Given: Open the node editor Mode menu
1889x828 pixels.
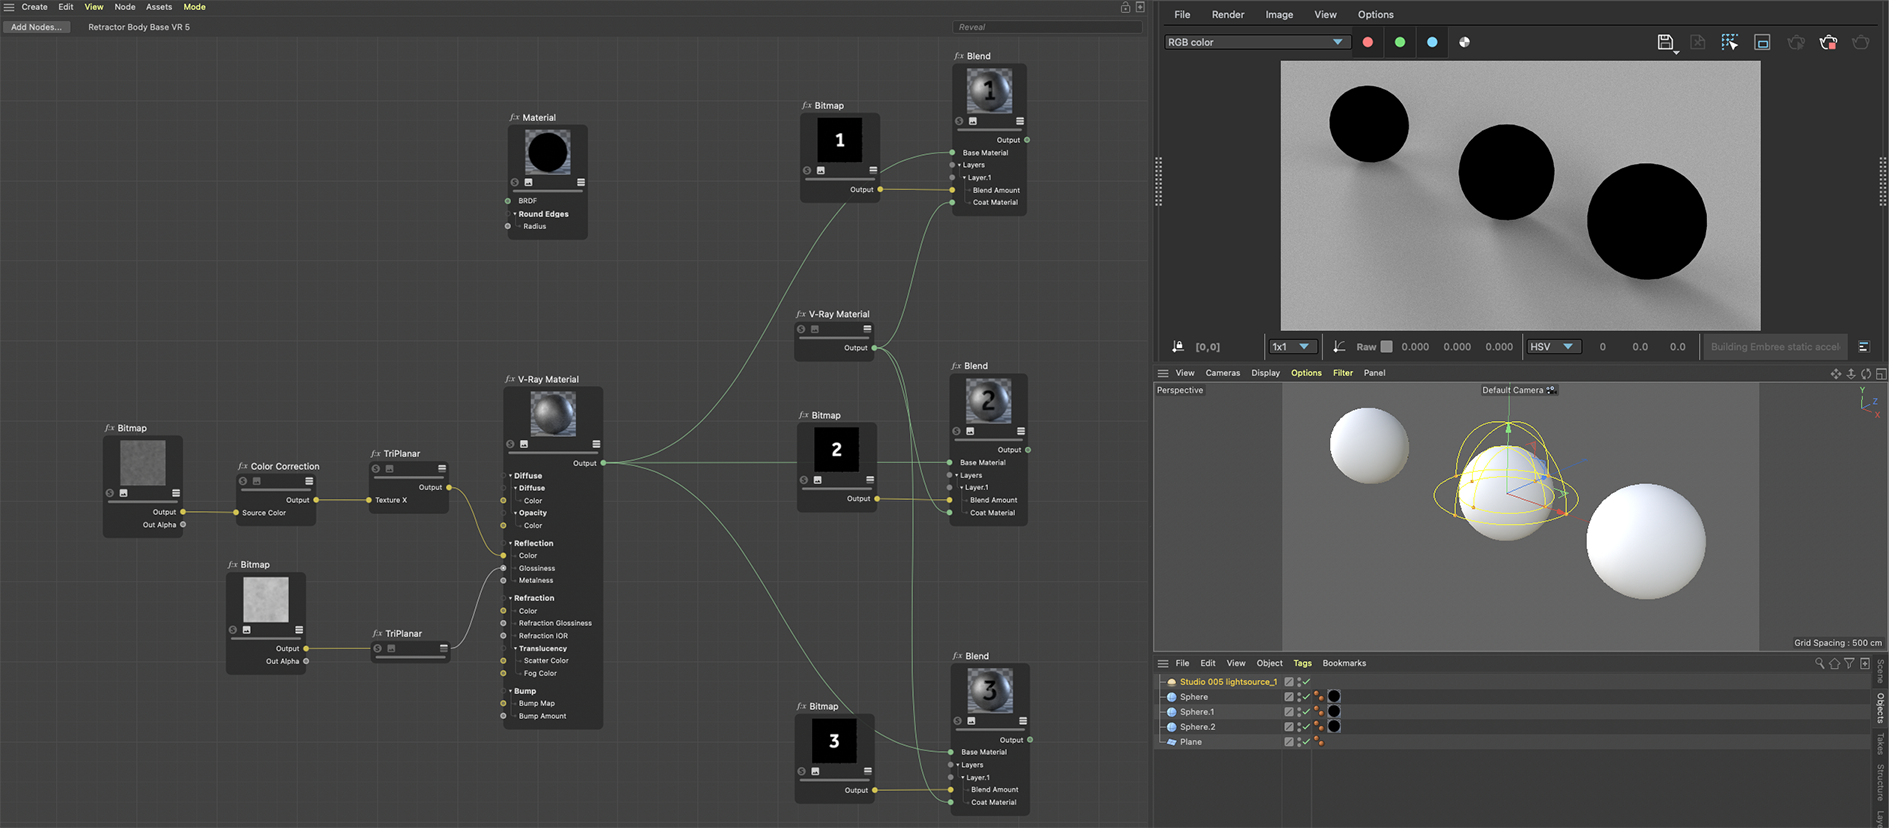Looking at the screenshot, I should coord(194,7).
